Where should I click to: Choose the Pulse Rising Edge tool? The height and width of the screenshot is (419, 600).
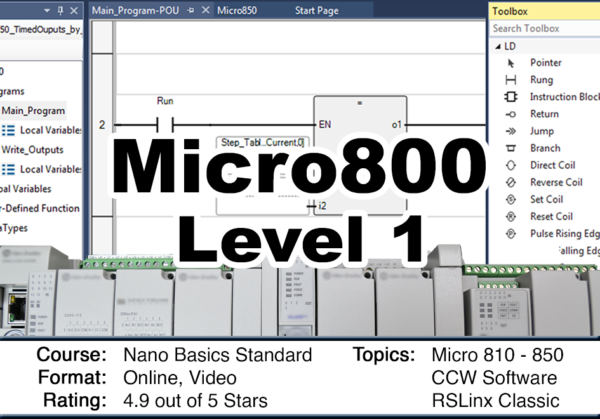point(511,234)
